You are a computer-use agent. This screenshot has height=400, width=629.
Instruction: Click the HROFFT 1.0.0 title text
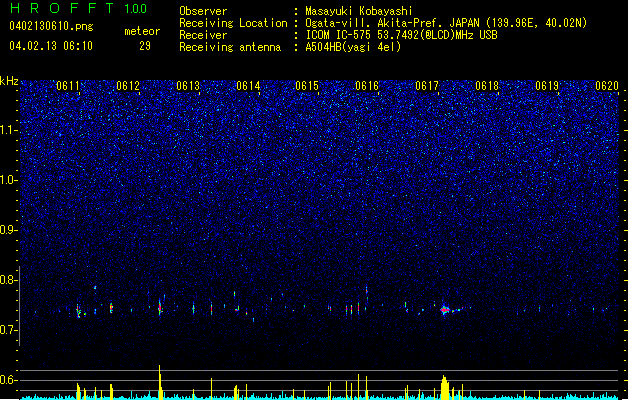point(79,8)
